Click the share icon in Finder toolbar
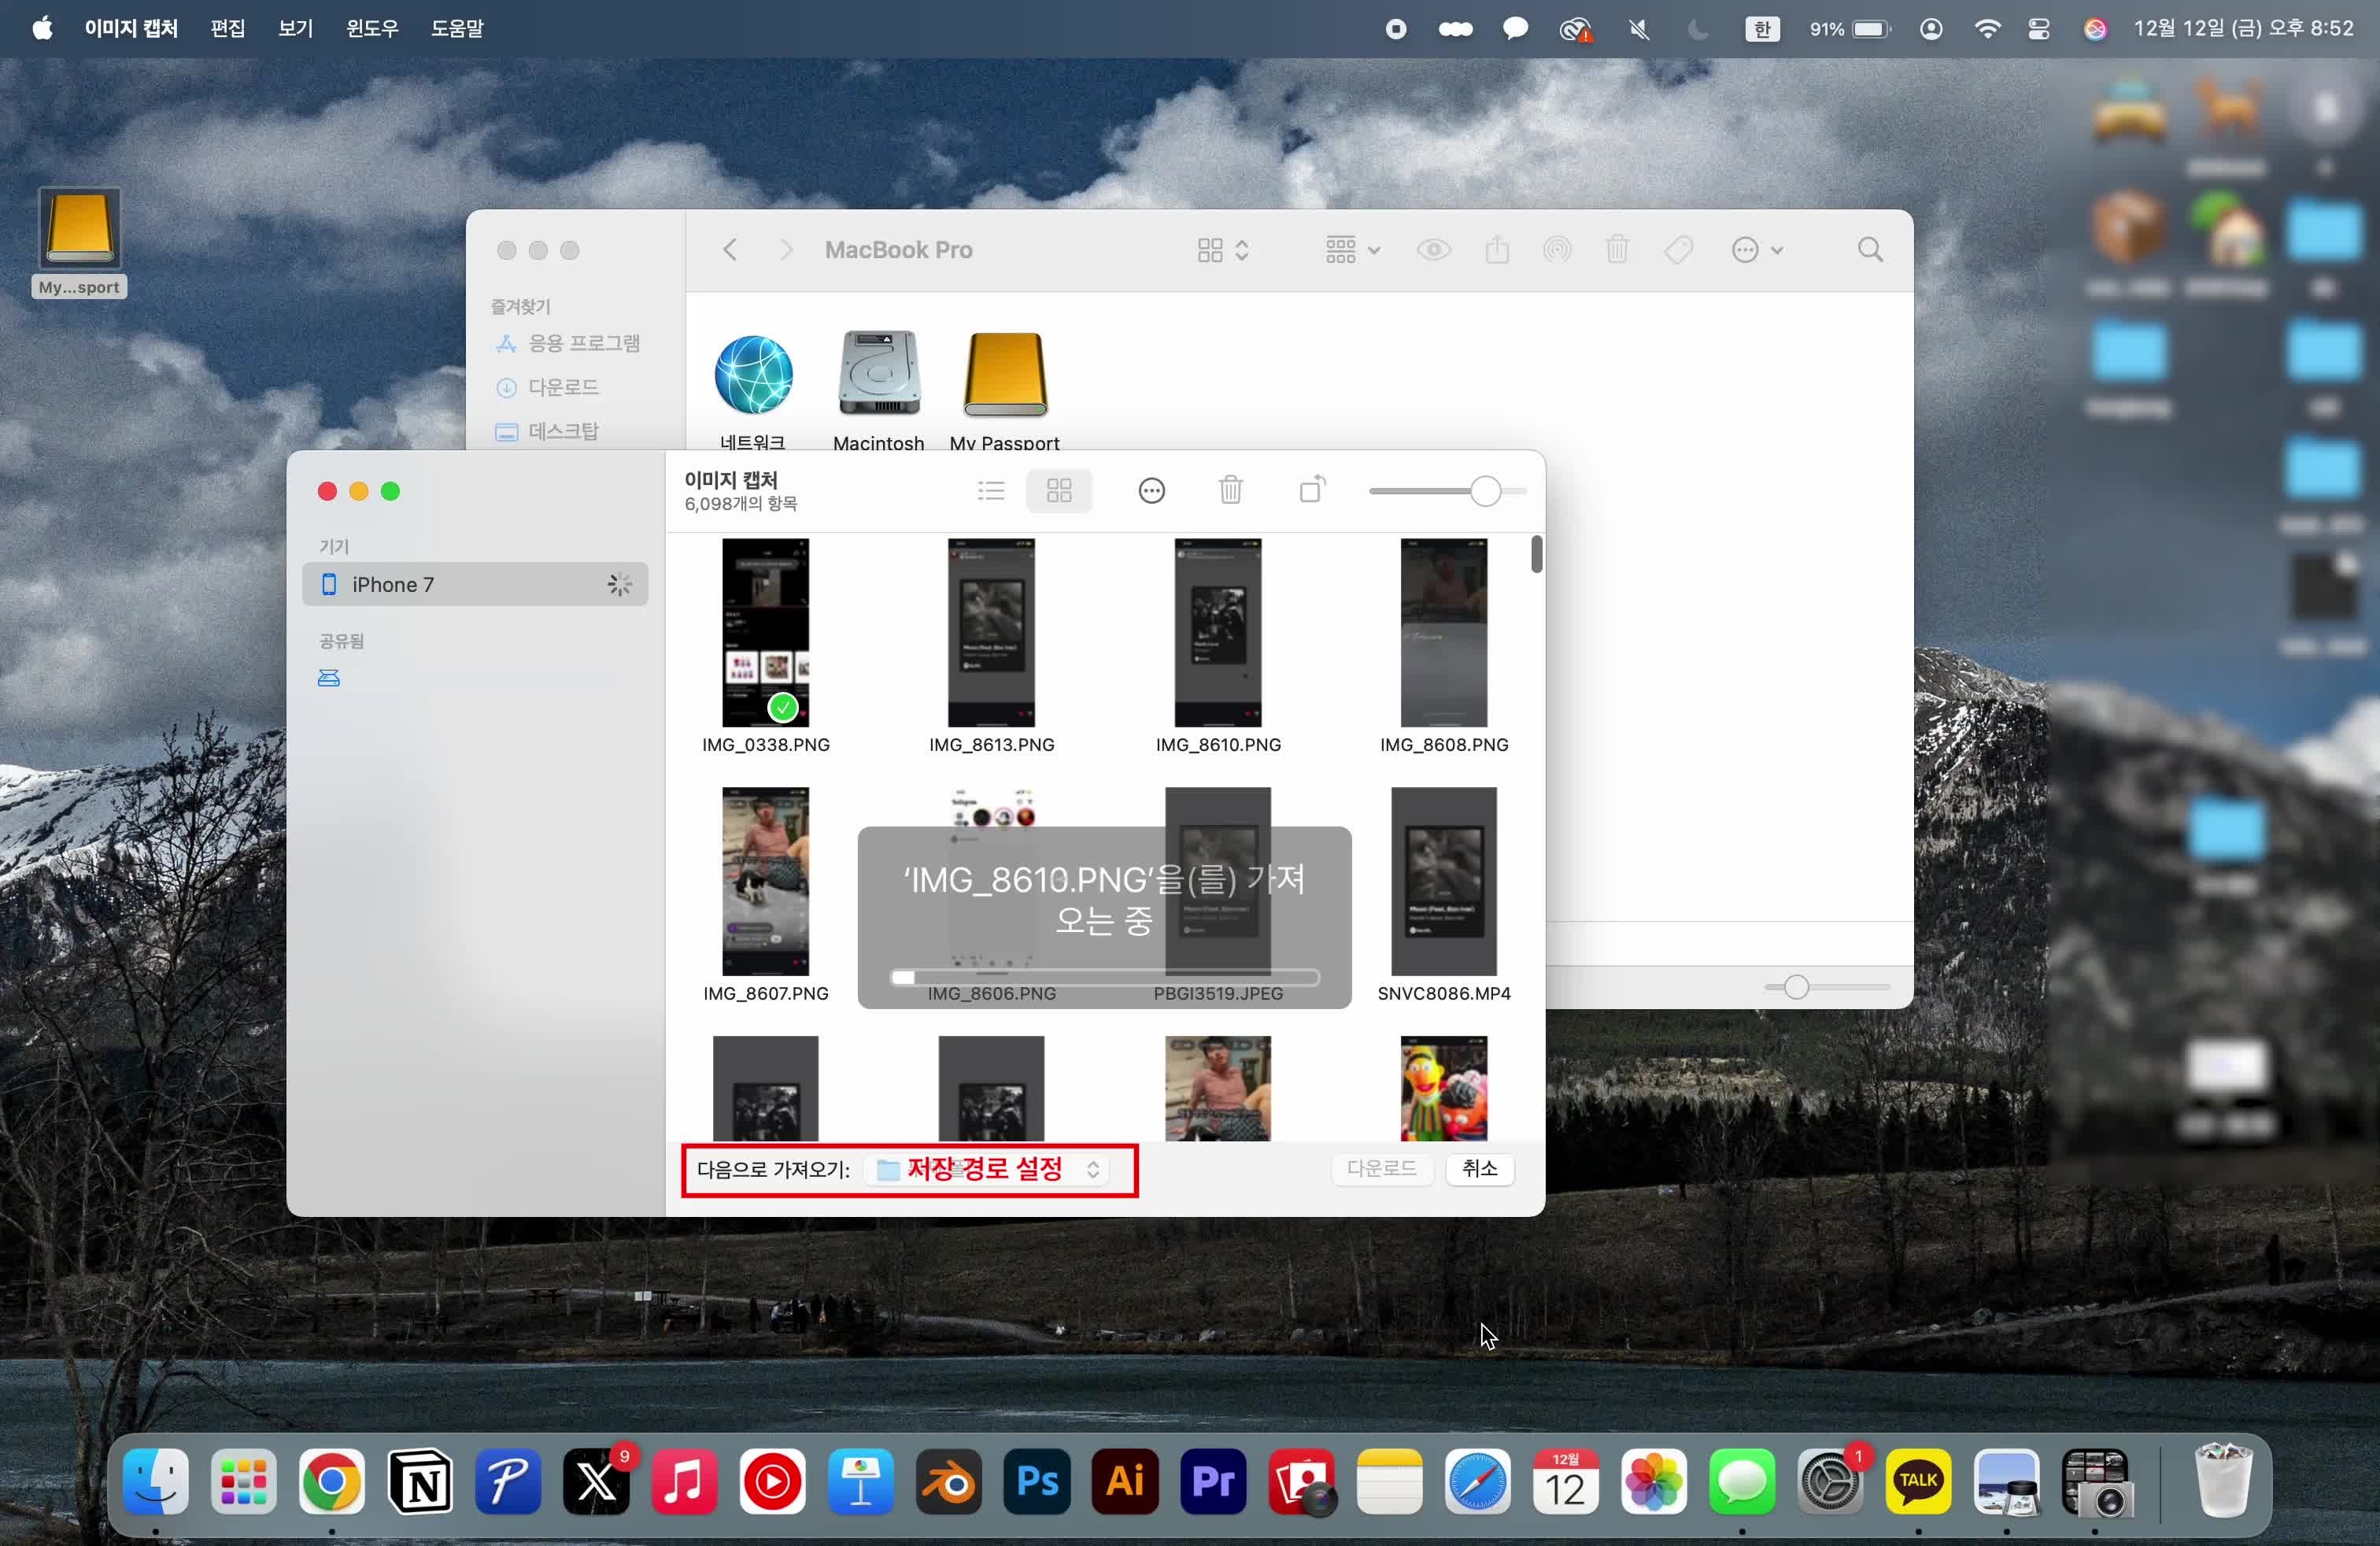The image size is (2380, 1546). click(x=1497, y=250)
